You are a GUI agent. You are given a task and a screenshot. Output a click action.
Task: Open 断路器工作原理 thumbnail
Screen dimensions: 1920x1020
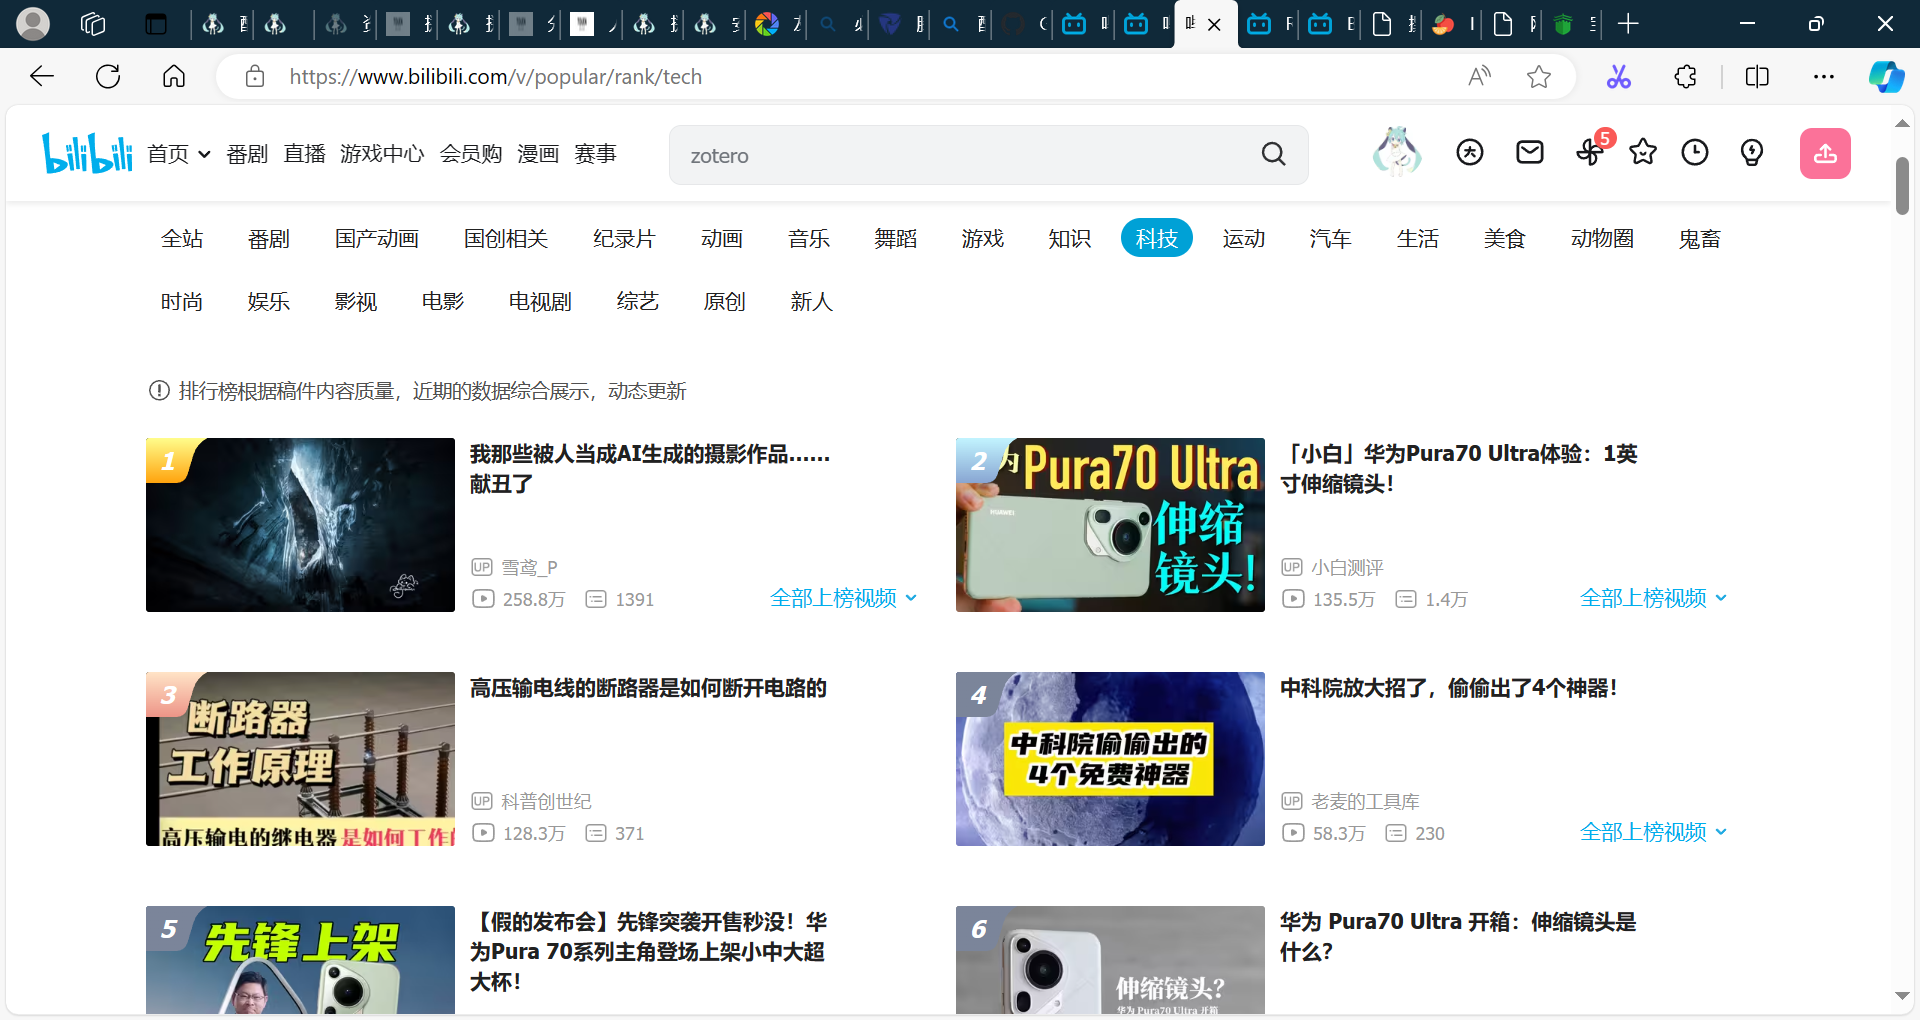click(300, 759)
